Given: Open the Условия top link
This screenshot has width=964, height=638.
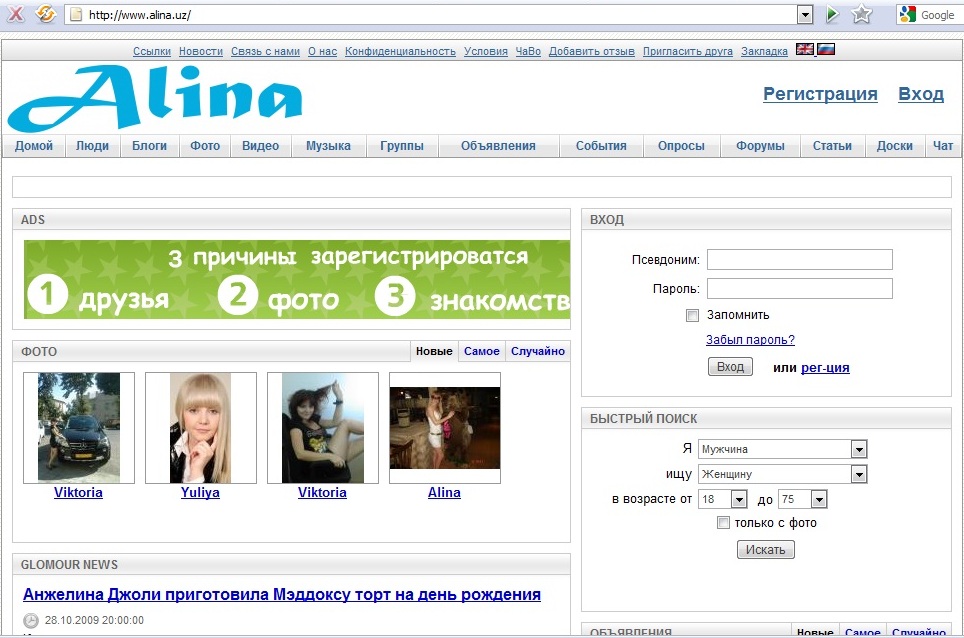Looking at the screenshot, I should (x=486, y=52).
